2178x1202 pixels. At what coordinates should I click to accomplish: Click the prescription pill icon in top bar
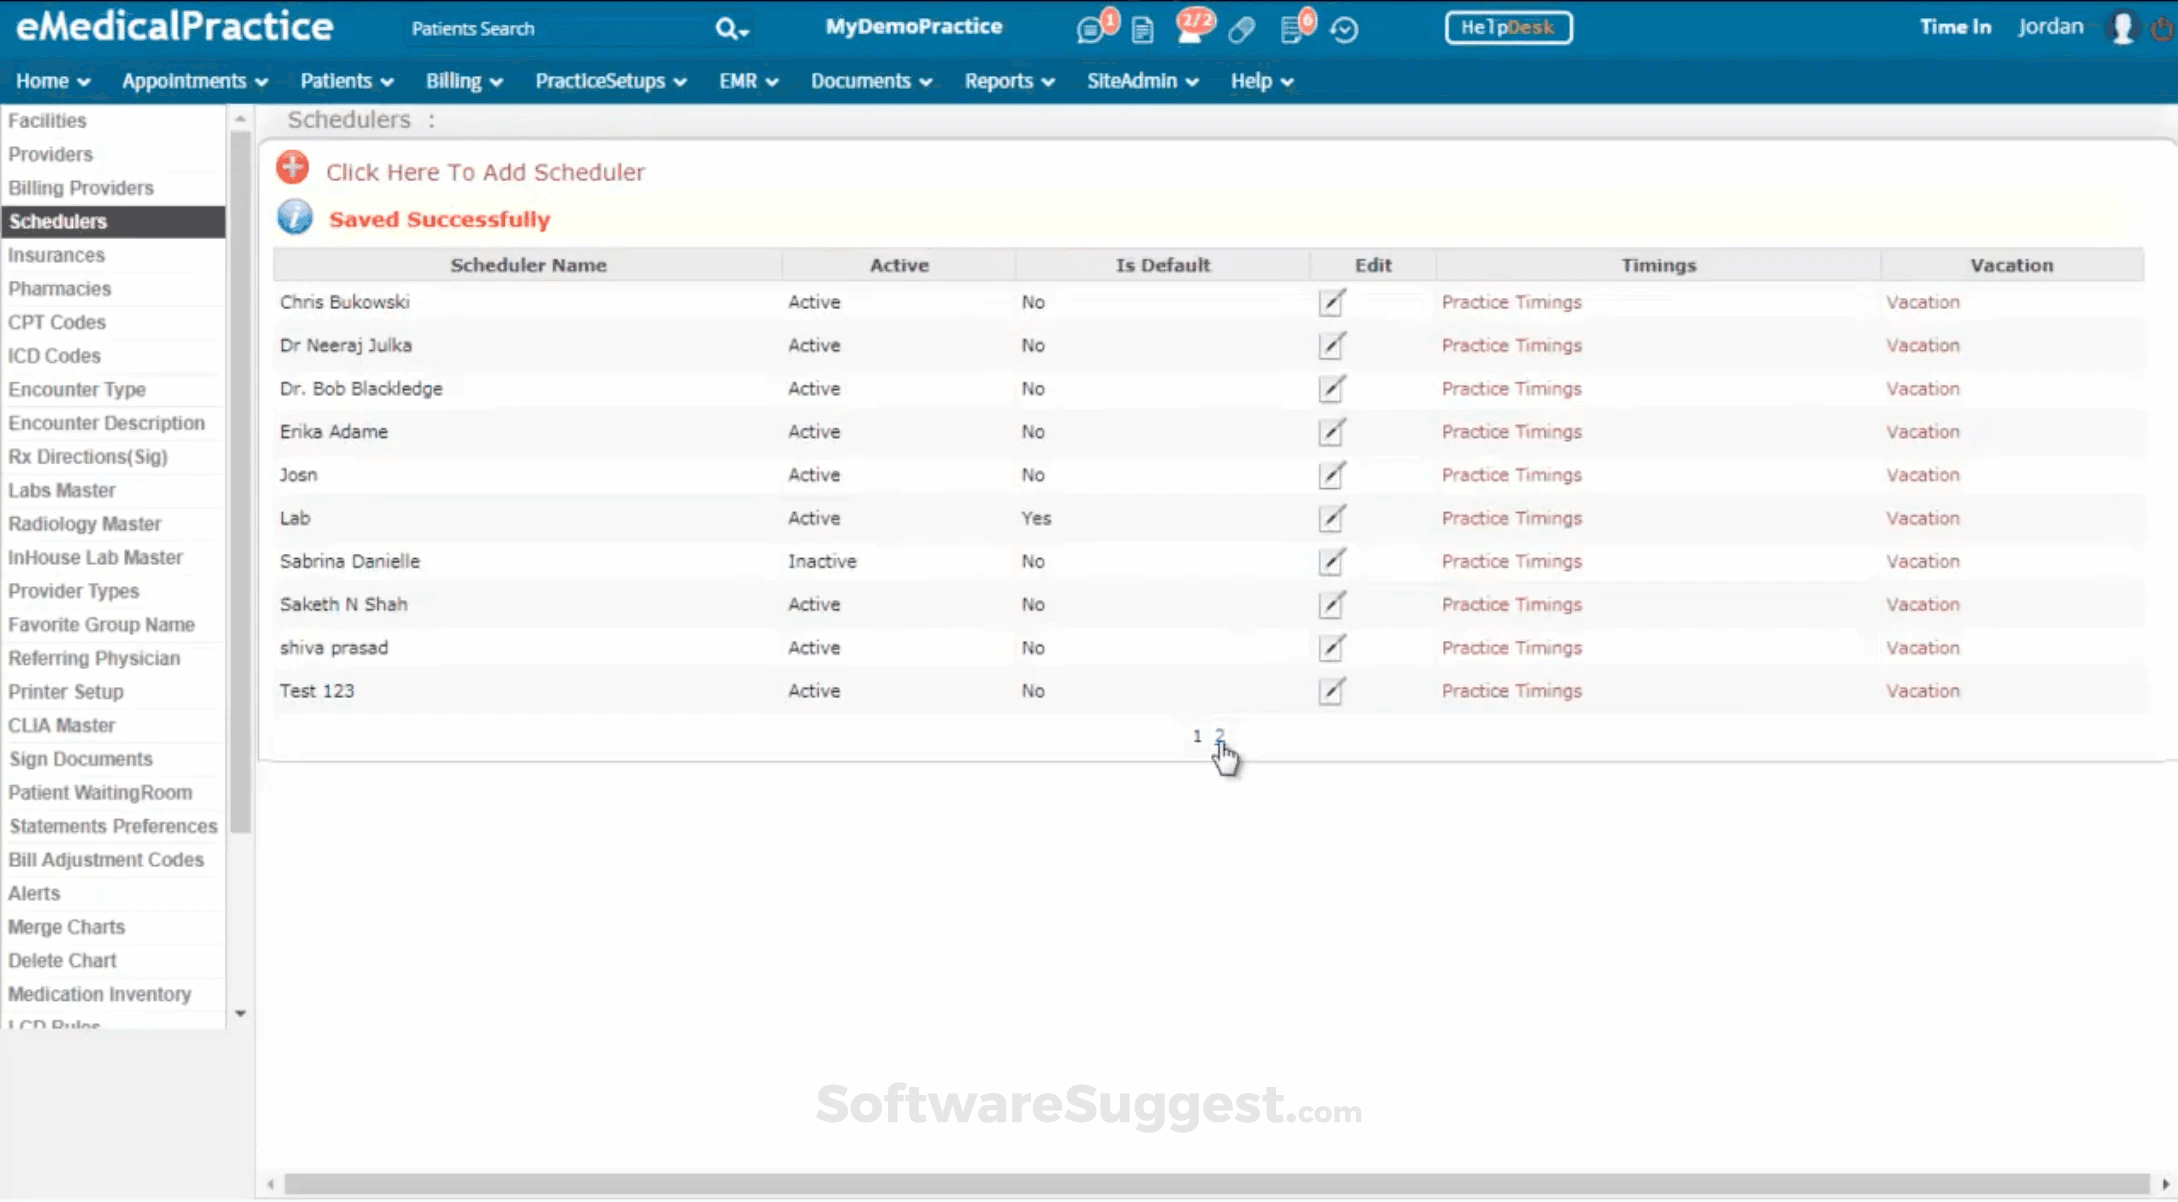(1240, 30)
